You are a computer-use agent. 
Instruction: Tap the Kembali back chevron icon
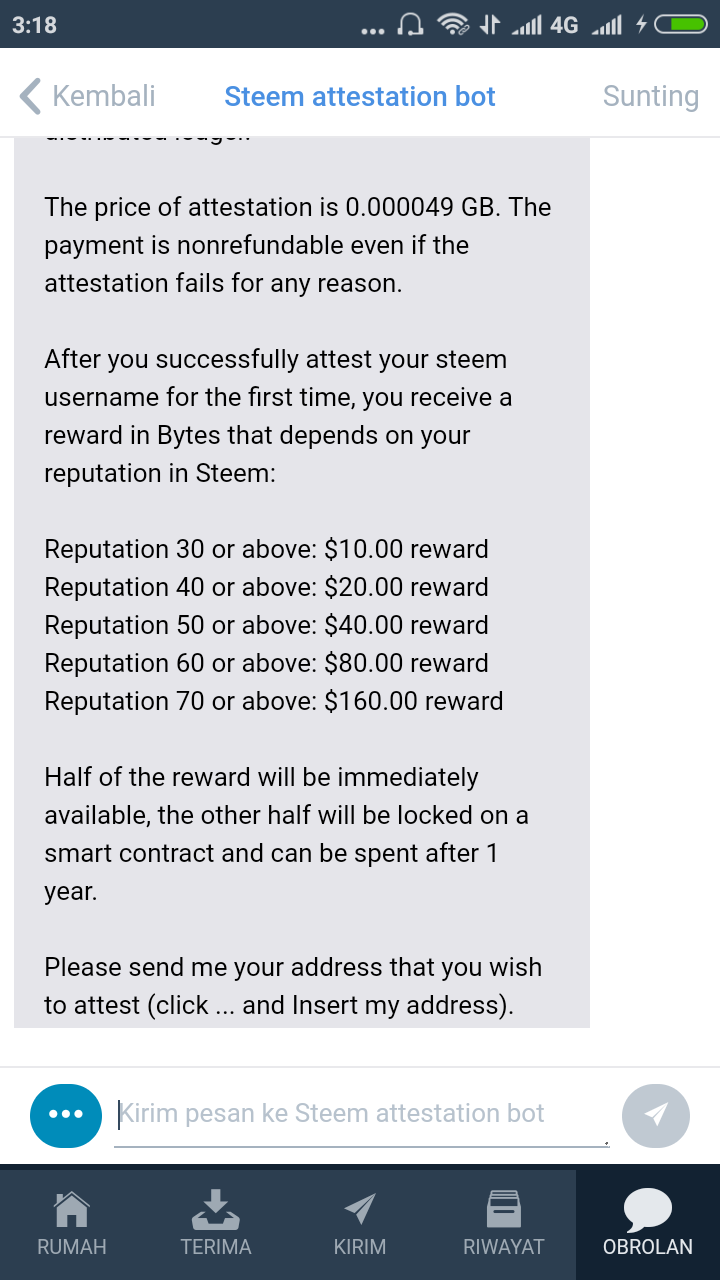31,96
